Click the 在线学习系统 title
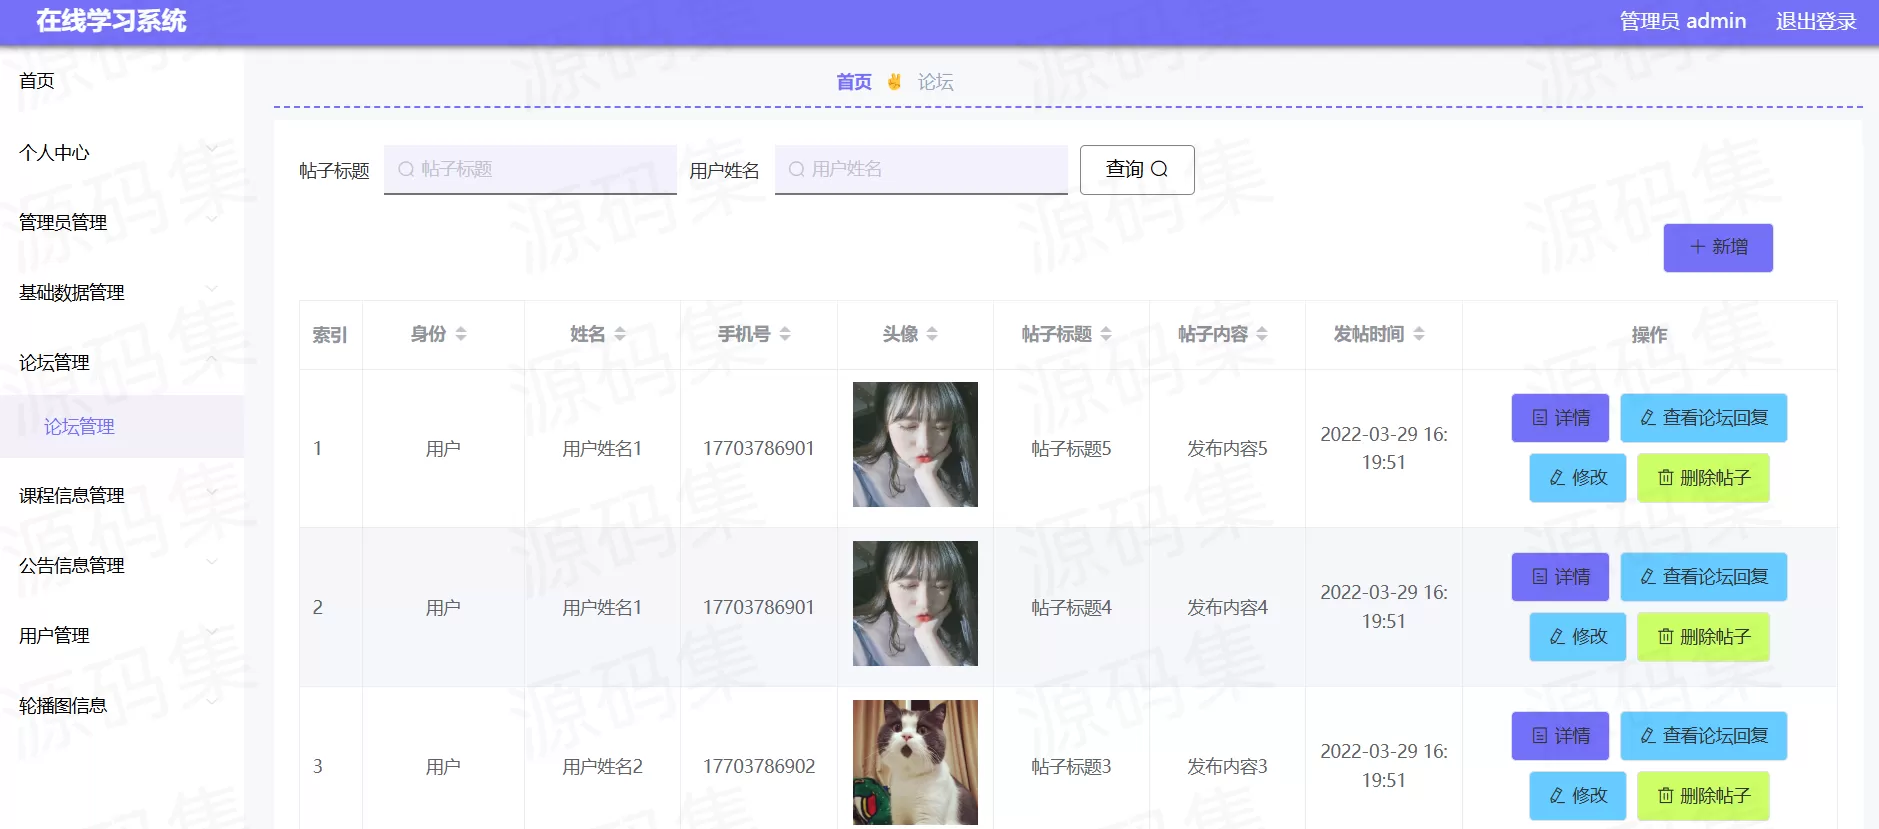The width and height of the screenshot is (1879, 829). (111, 21)
